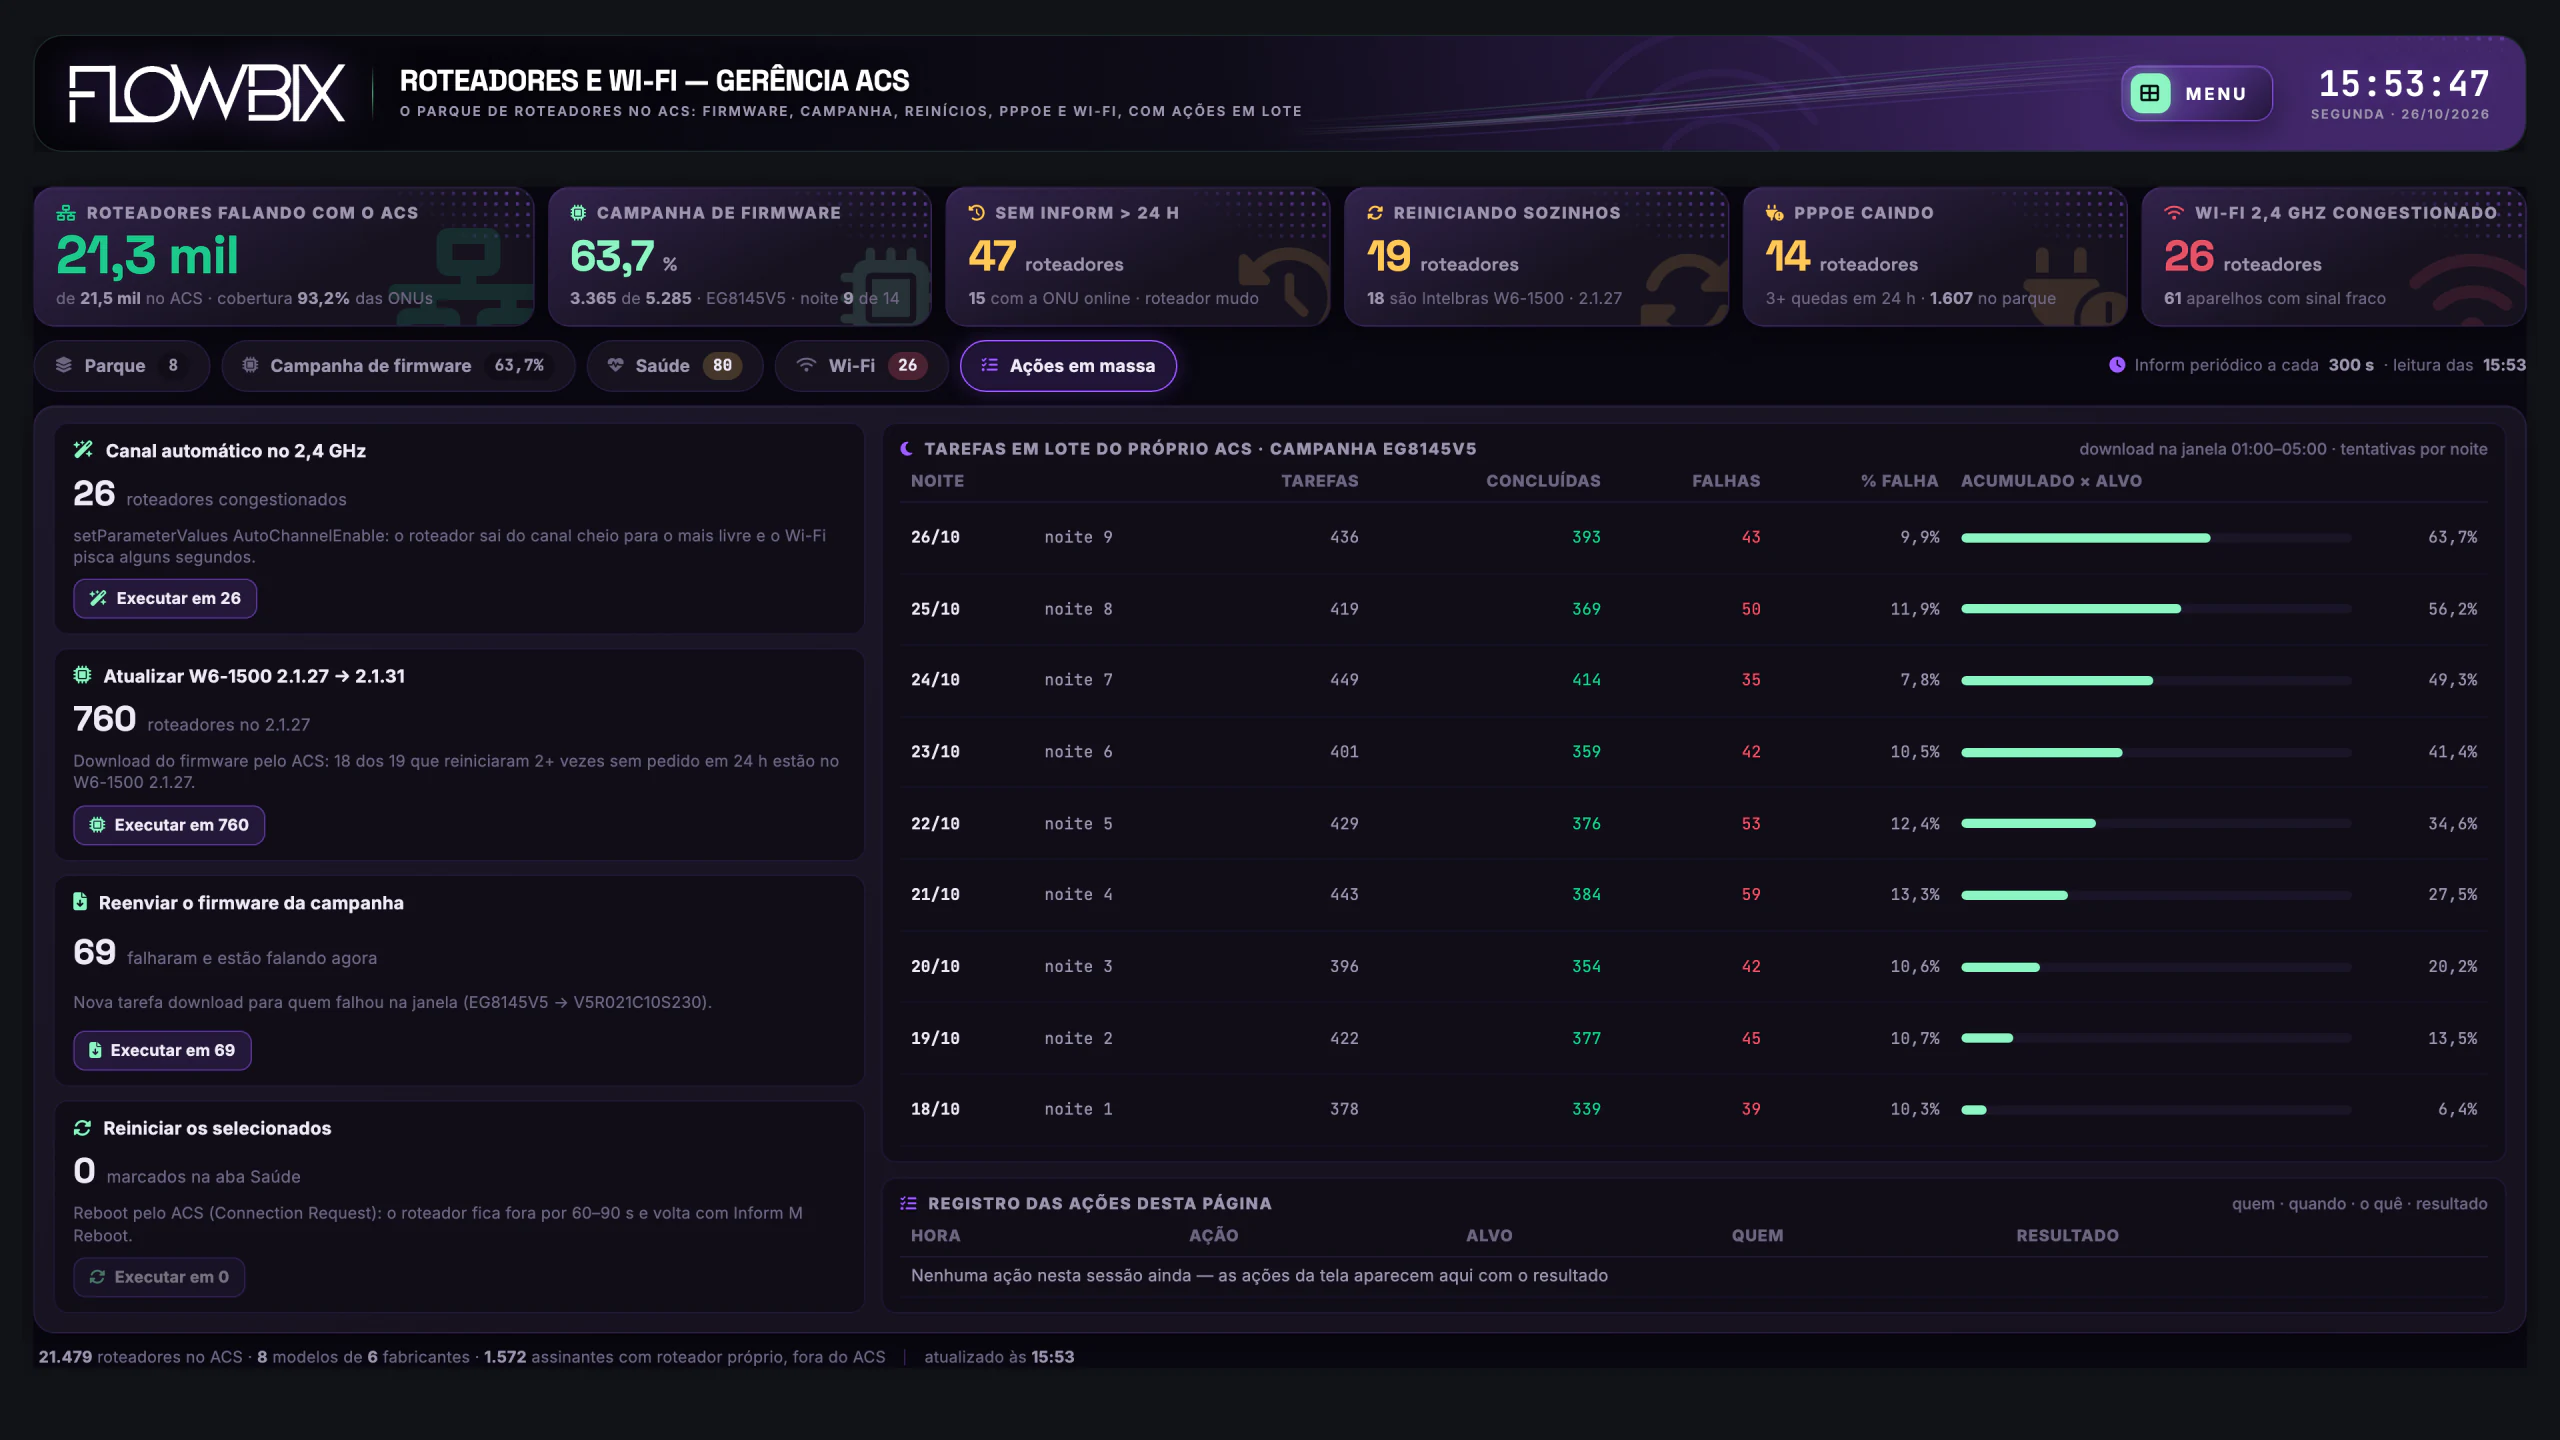Click the Flowbix logo
The width and height of the screenshot is (2560, 1440).
point(207,94)
